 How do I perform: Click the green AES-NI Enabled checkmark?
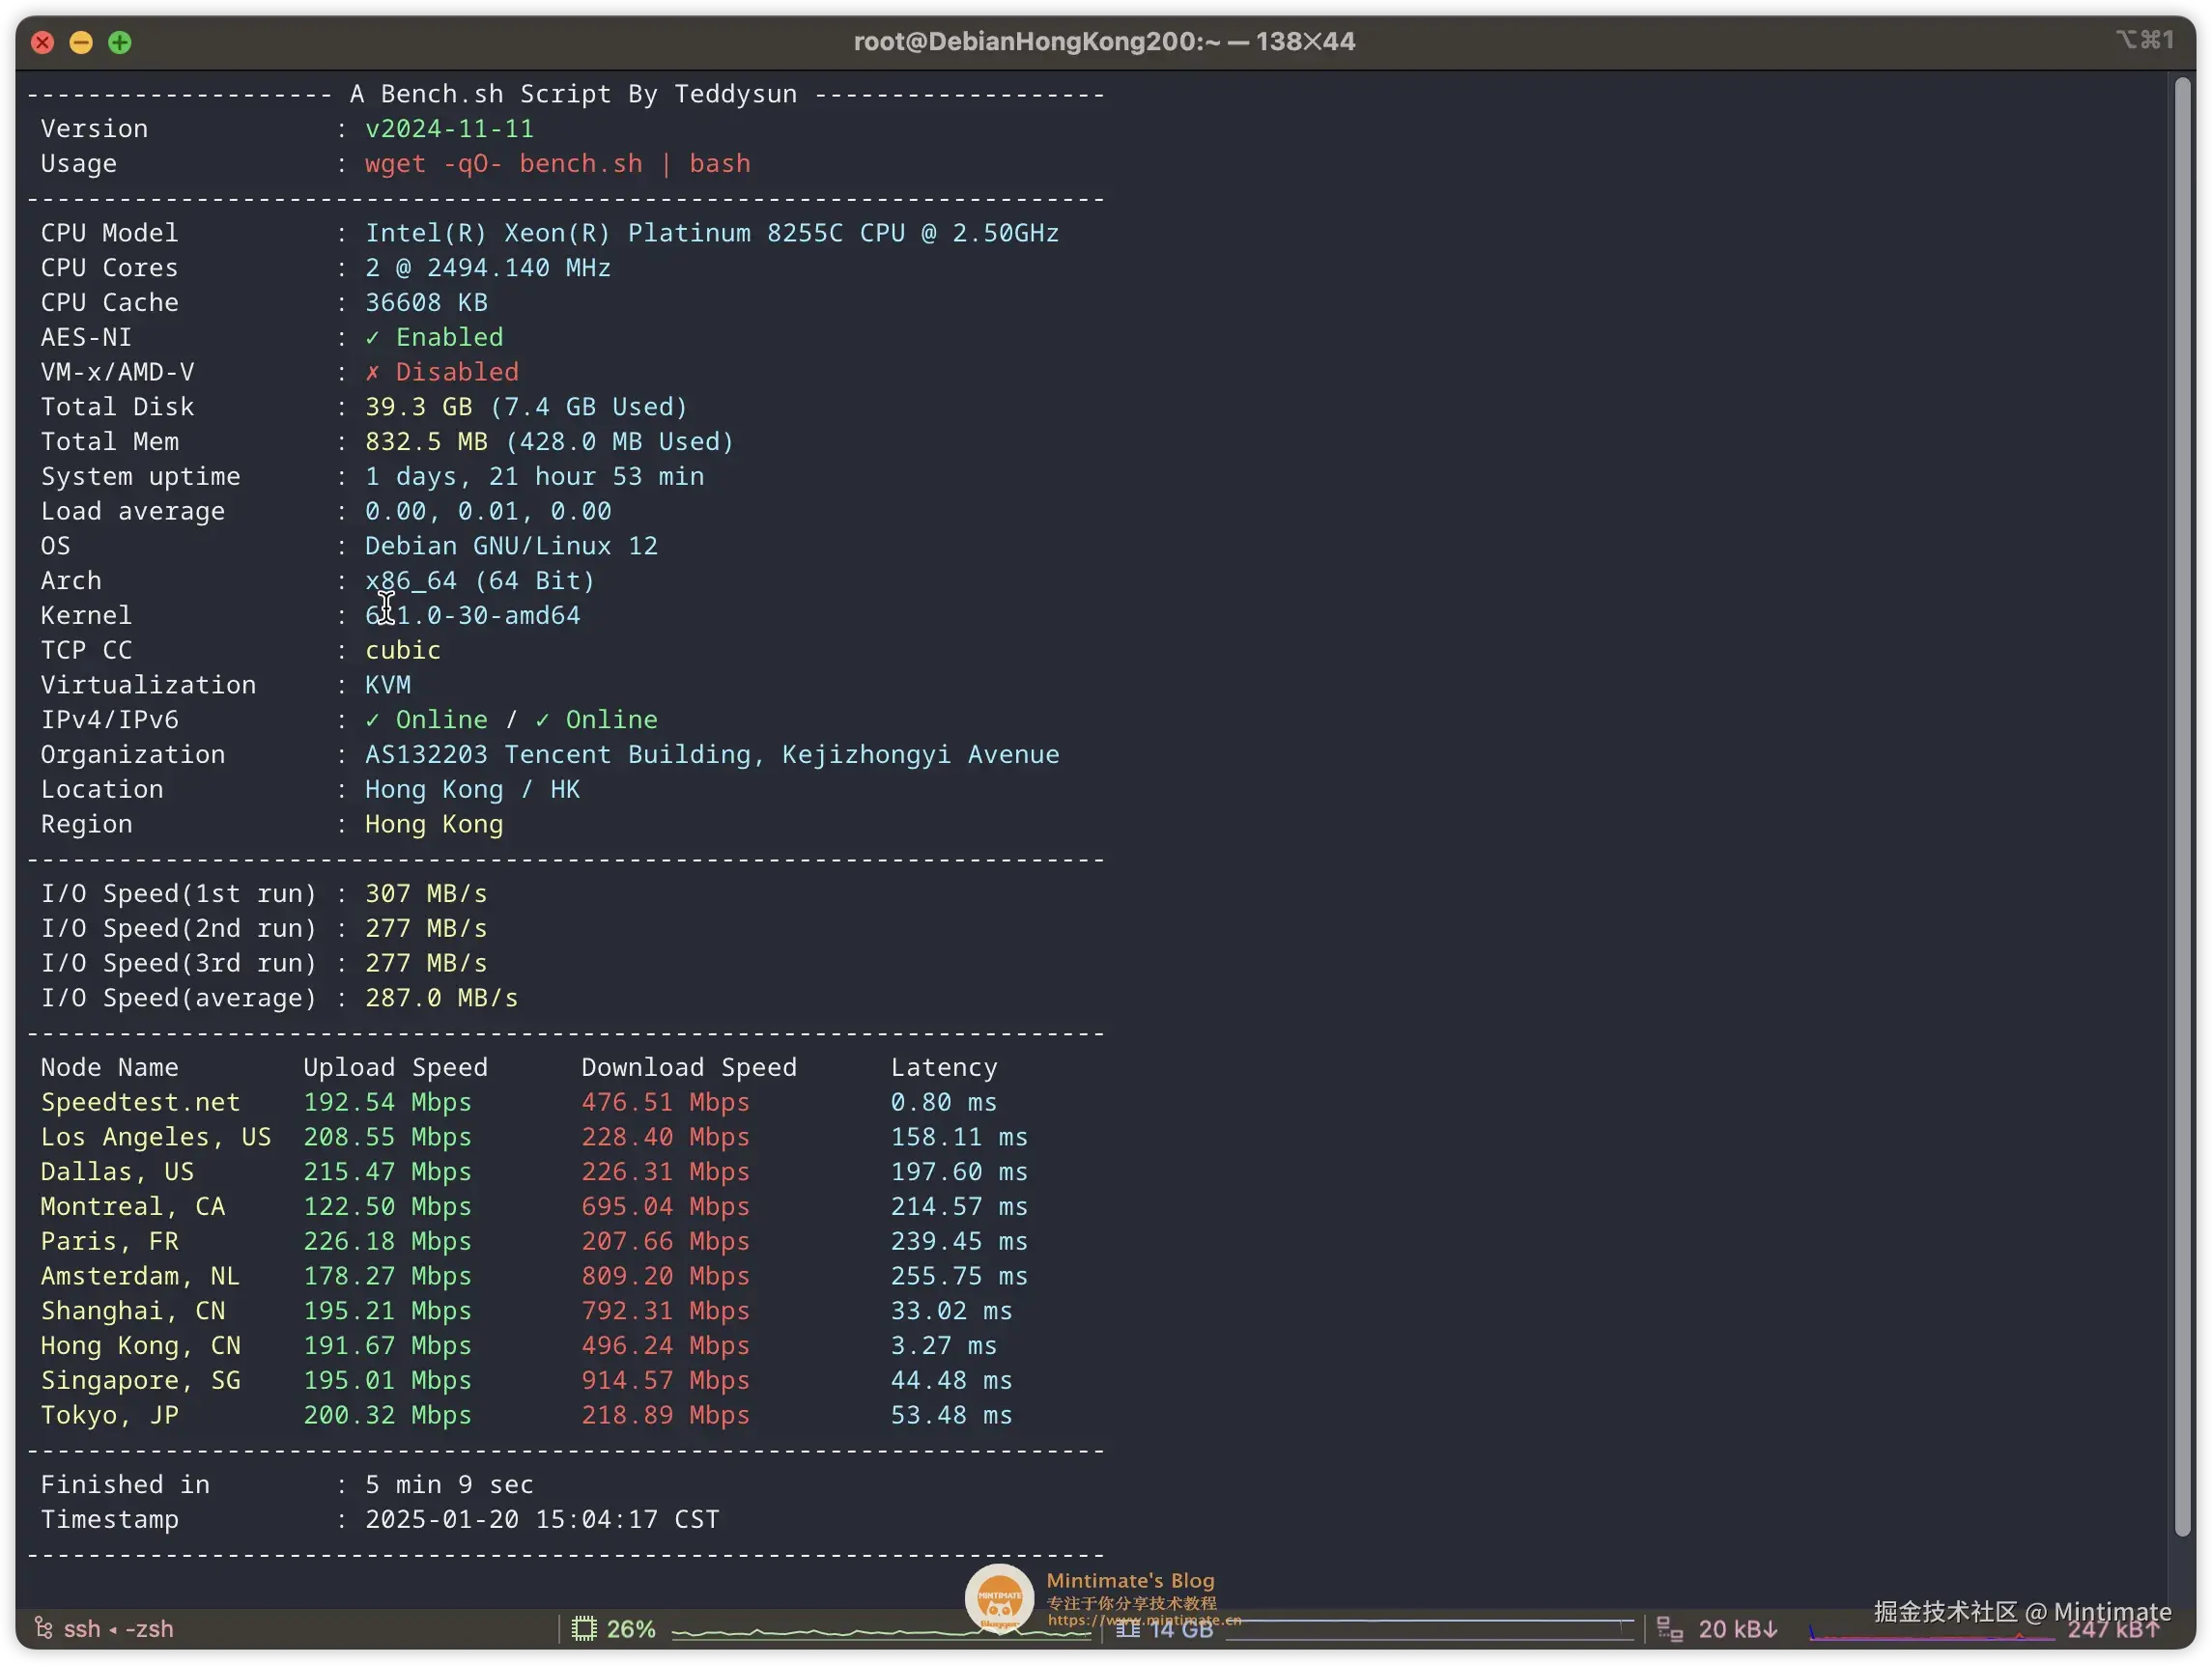372,338
